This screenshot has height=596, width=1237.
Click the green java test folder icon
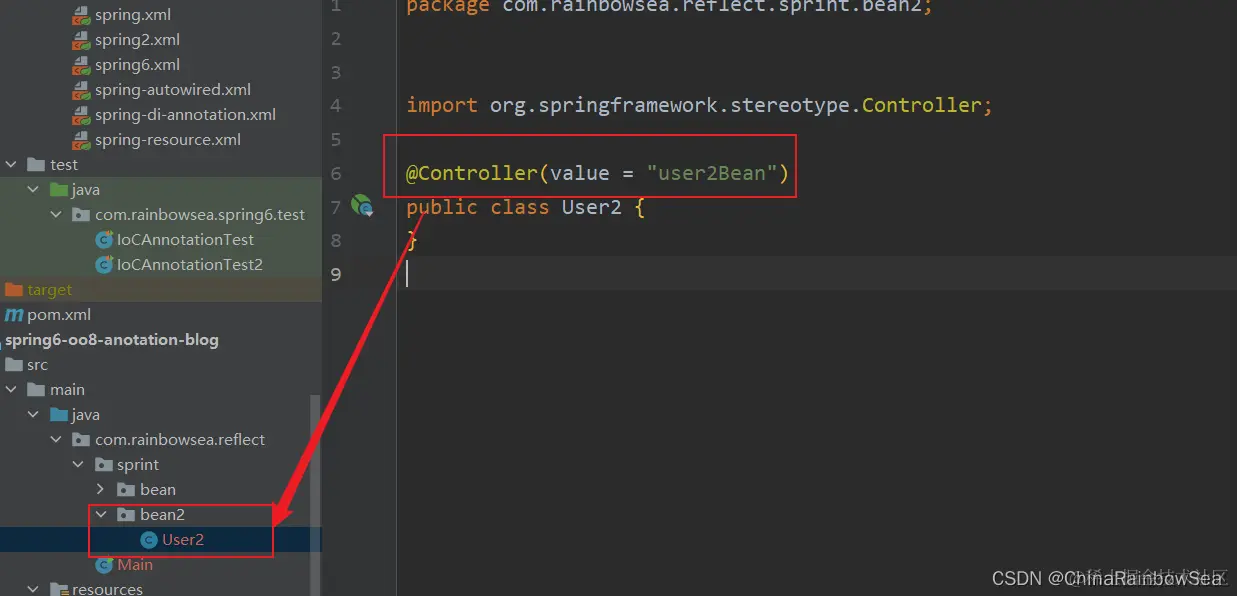[58, 190]
